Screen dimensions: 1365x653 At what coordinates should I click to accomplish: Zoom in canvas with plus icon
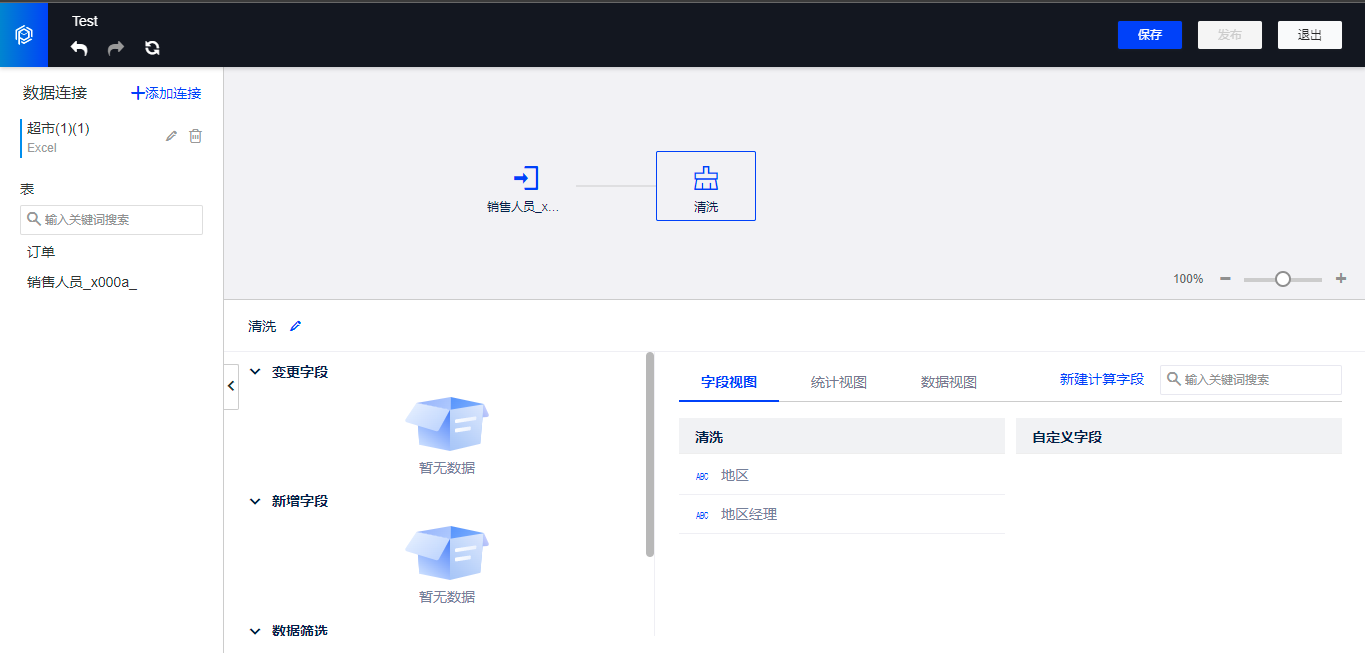1341,279
